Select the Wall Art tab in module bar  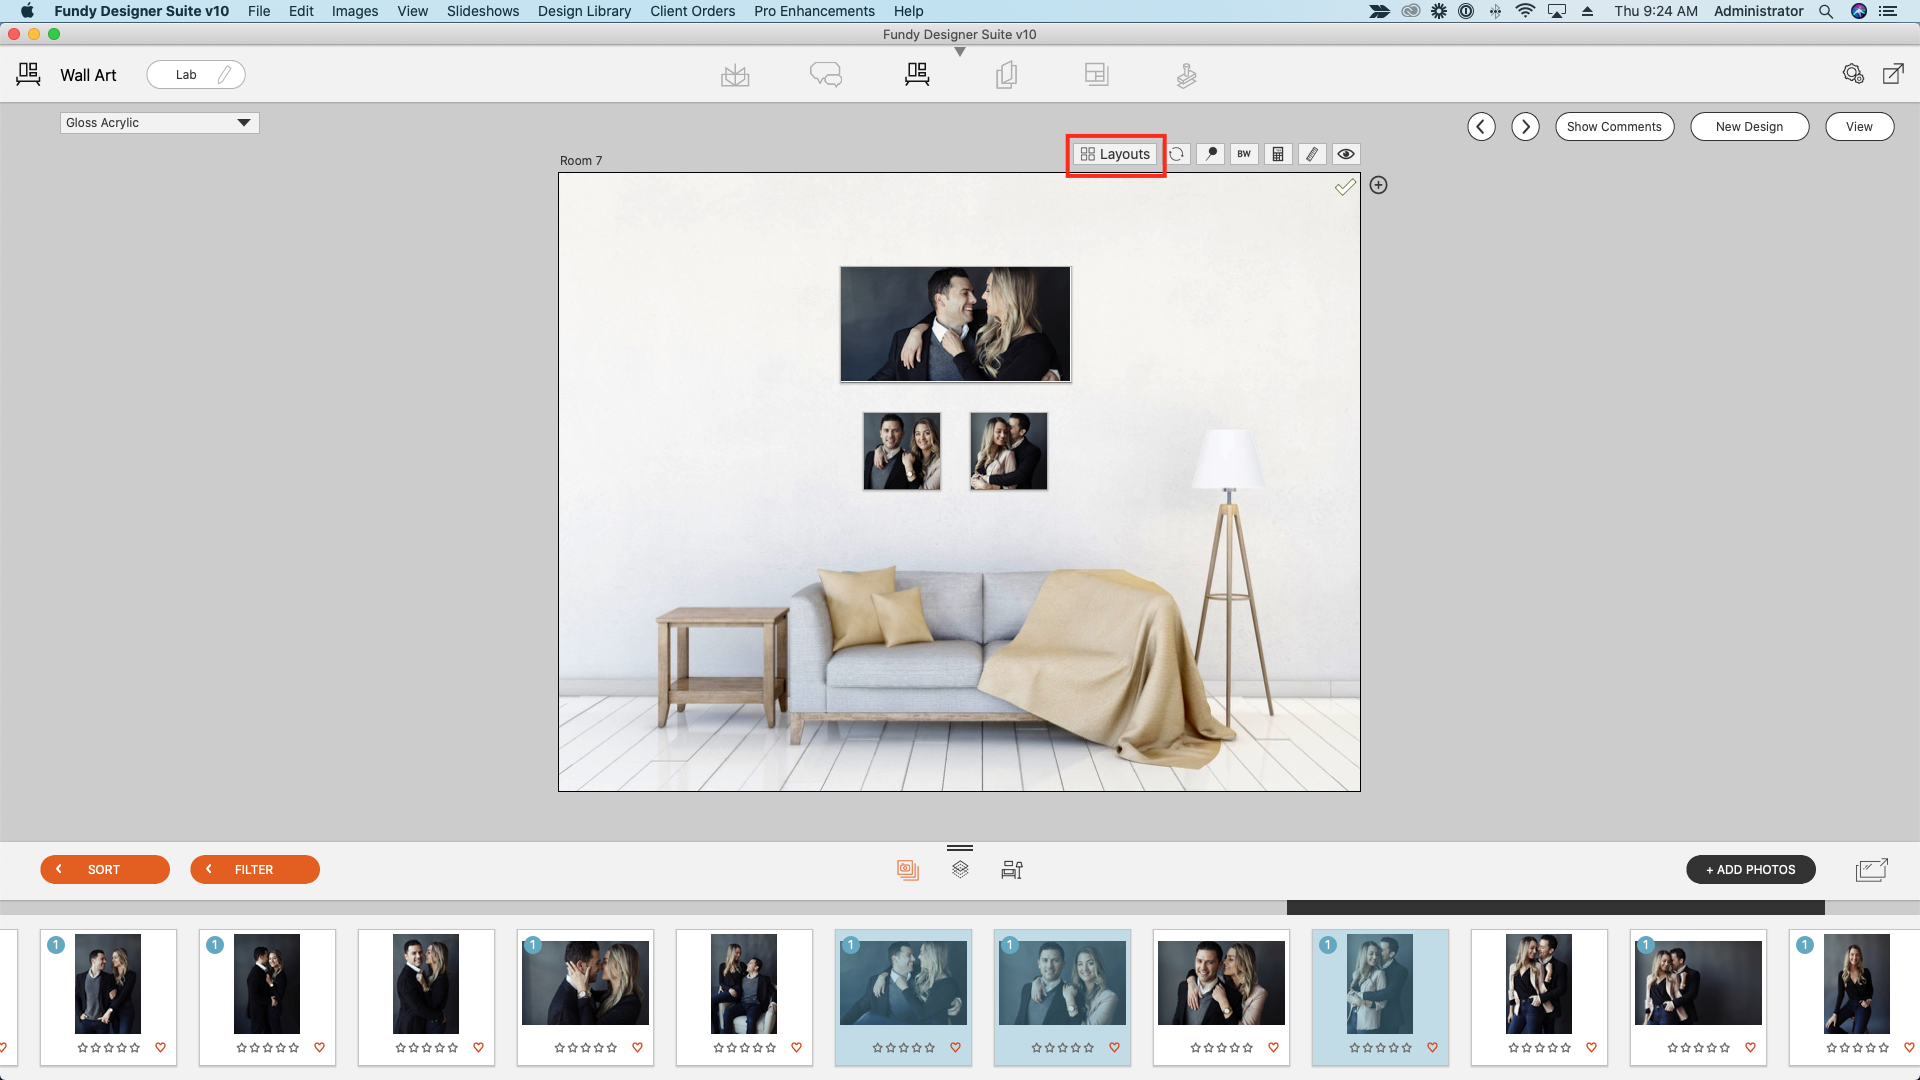pyautogui.click(x=917, y=75)
